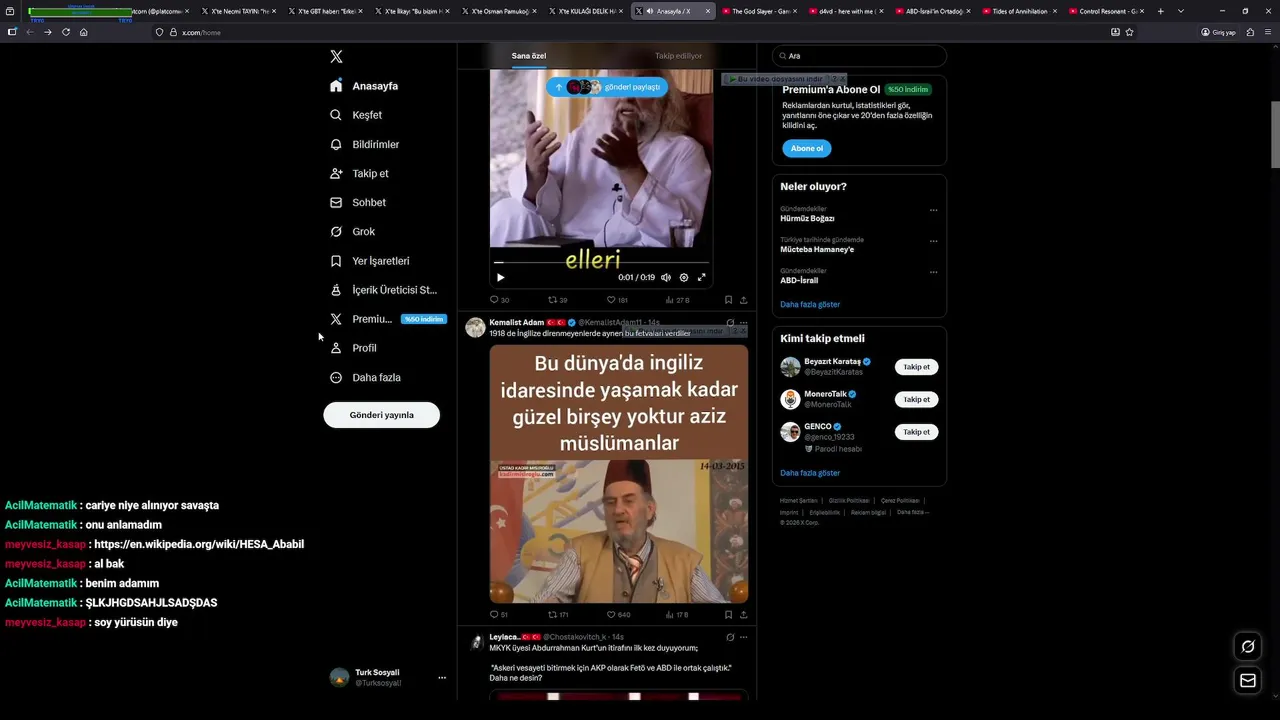Click Daha fazla göster under Kimi takip etmeli
The height and width of the screenshot is (720, 1280).
810,473
